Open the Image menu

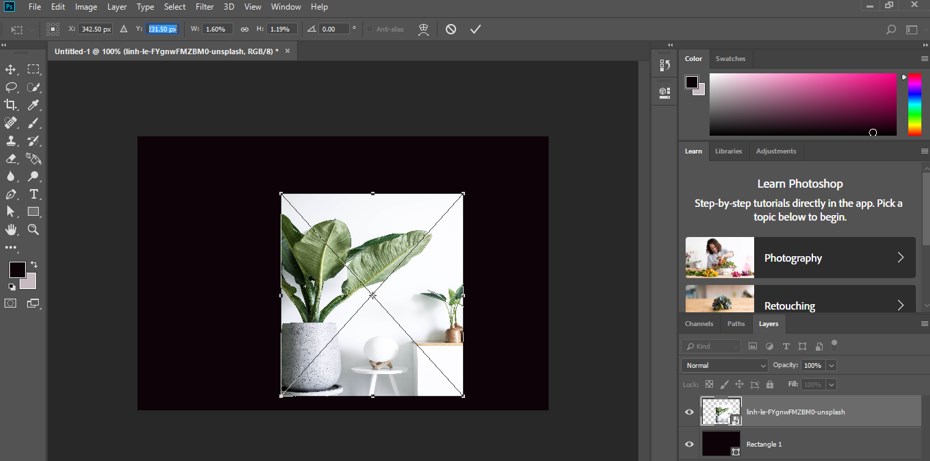[x=86, y=7]
